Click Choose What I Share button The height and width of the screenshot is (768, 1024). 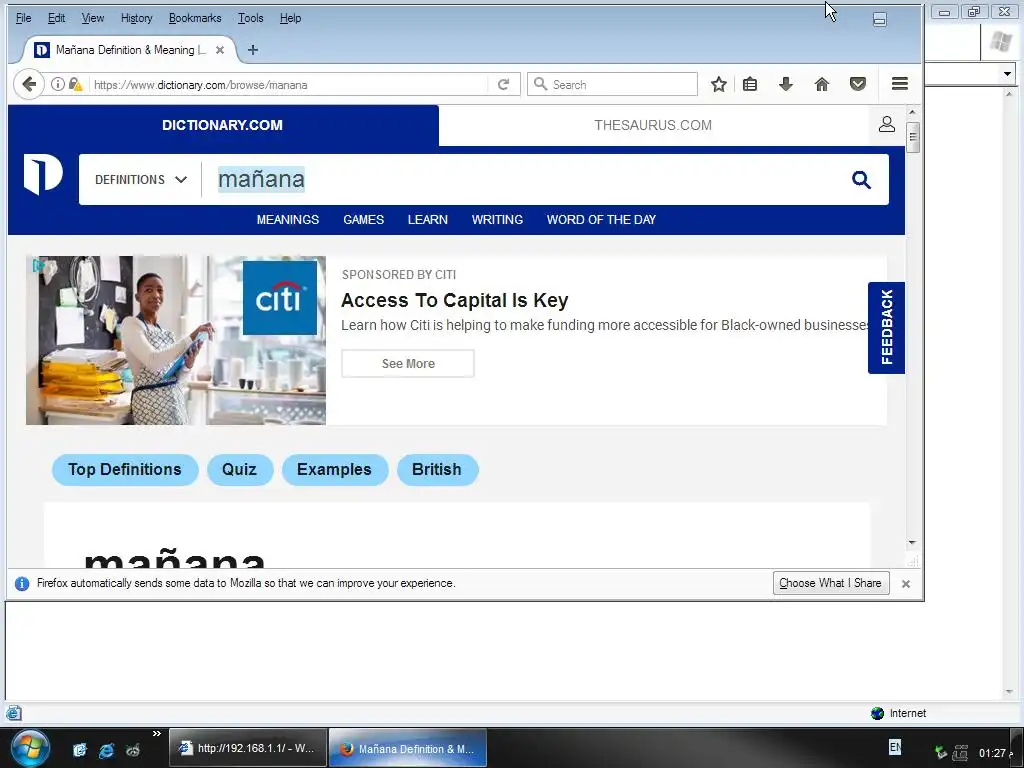coord(831,583)
